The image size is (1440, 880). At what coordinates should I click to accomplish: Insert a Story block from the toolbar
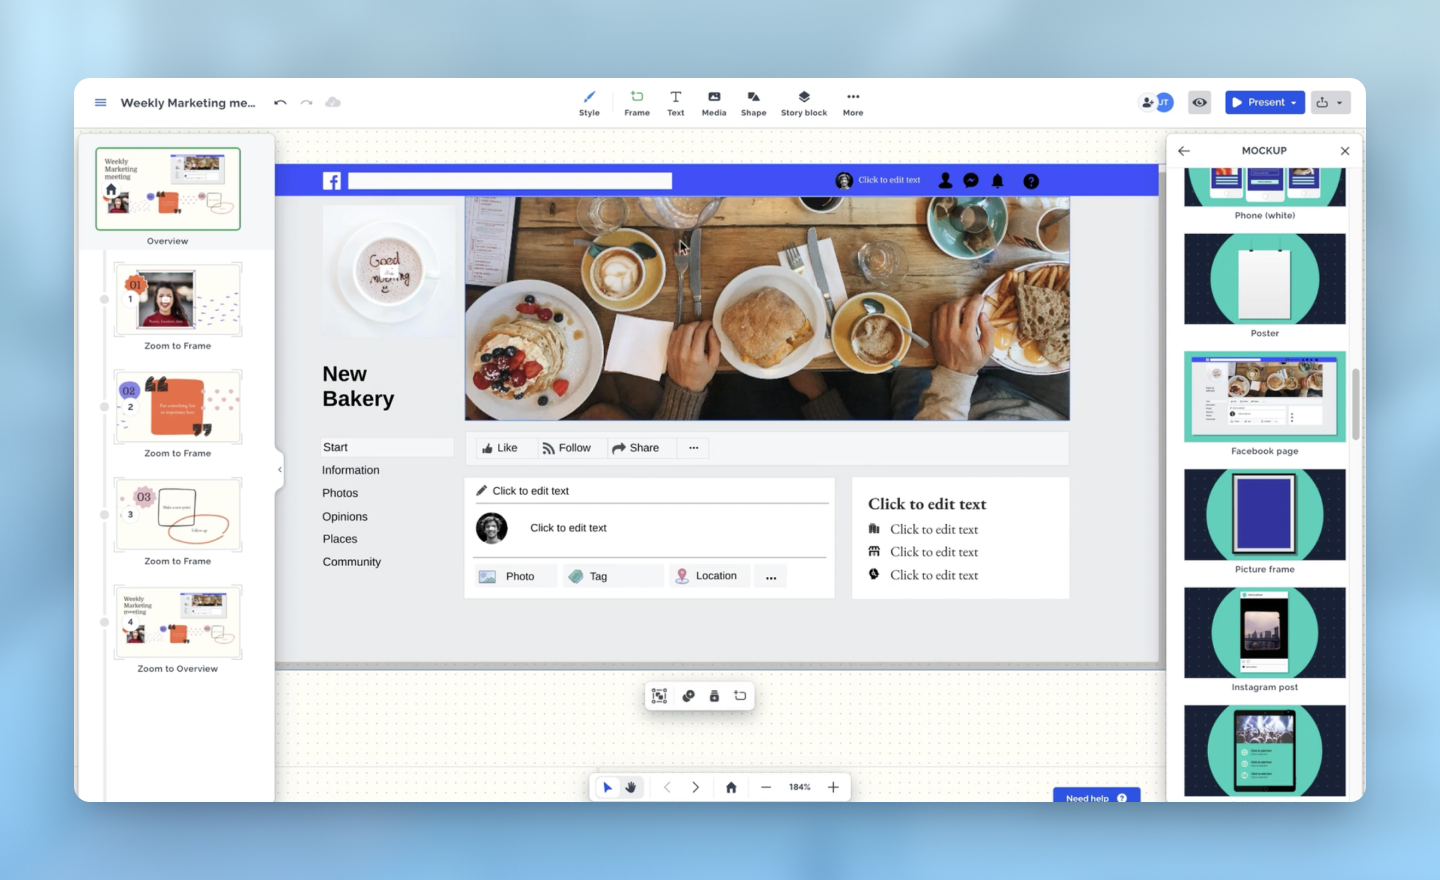pos(803,101)
